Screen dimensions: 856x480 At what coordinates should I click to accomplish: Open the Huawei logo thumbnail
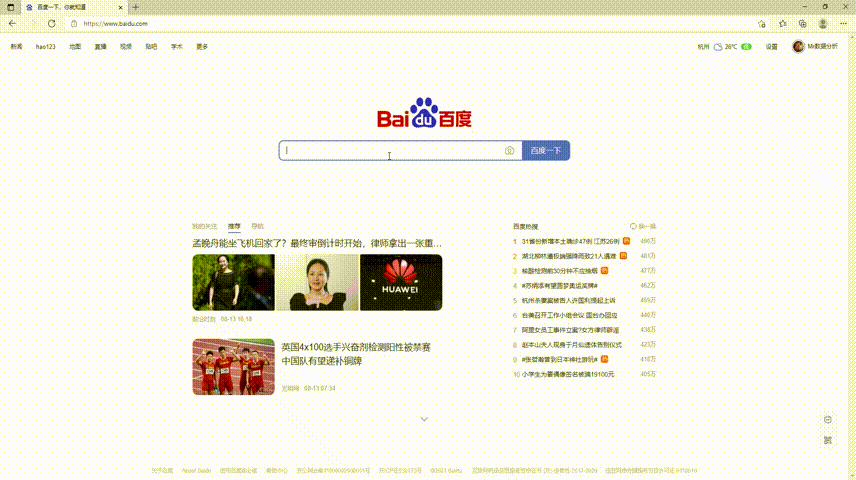(401, 282)
